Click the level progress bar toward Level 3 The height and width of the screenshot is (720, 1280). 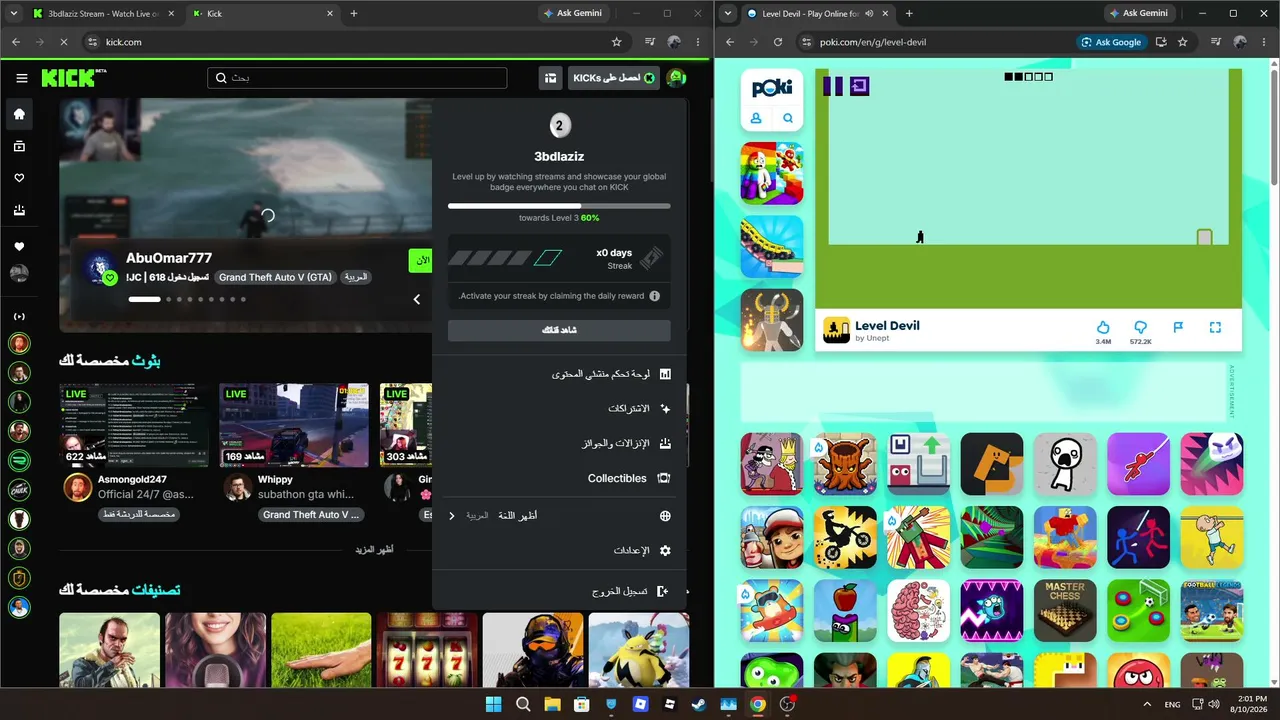(x=559, y=206)
